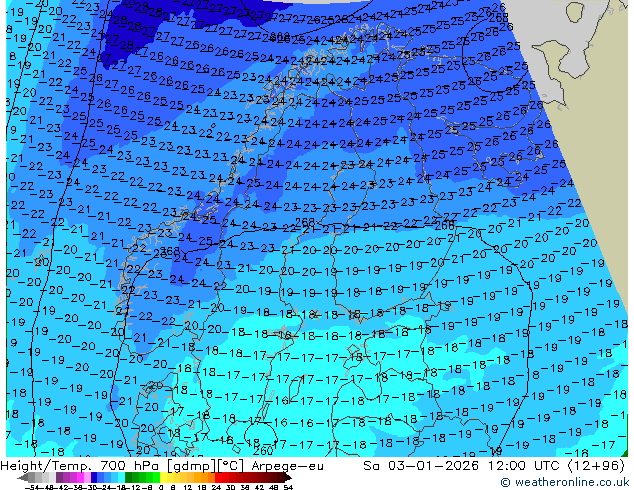634x490 pixels.
Task: Click the forecast date 'Sa 03-01-2026'
Action: click(421, 466)
